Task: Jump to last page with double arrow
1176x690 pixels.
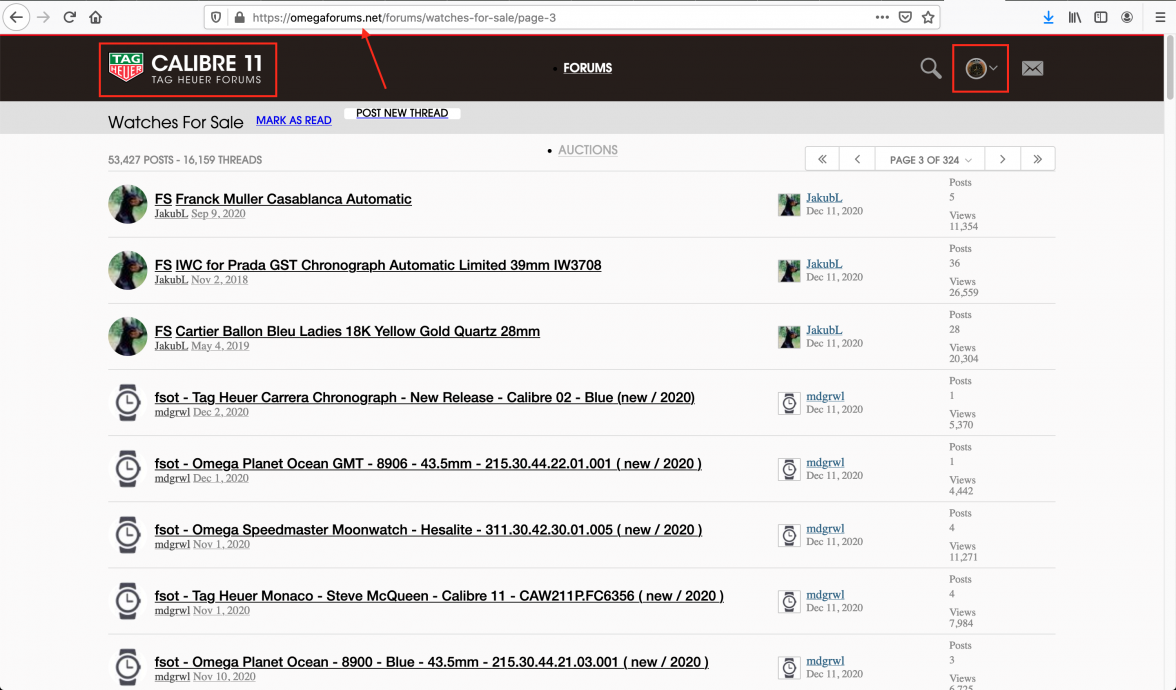Action: [1037, 159]
